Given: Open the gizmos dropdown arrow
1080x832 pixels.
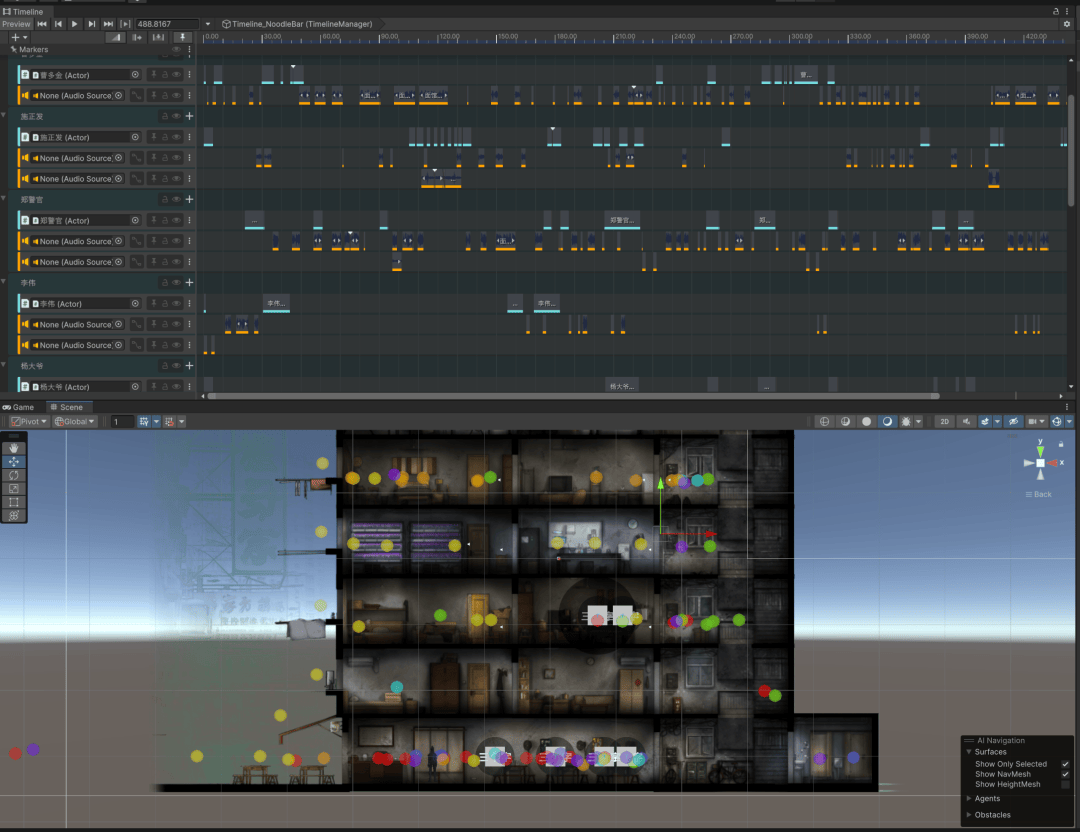Looking at the screenshot, I should 1069,422.
